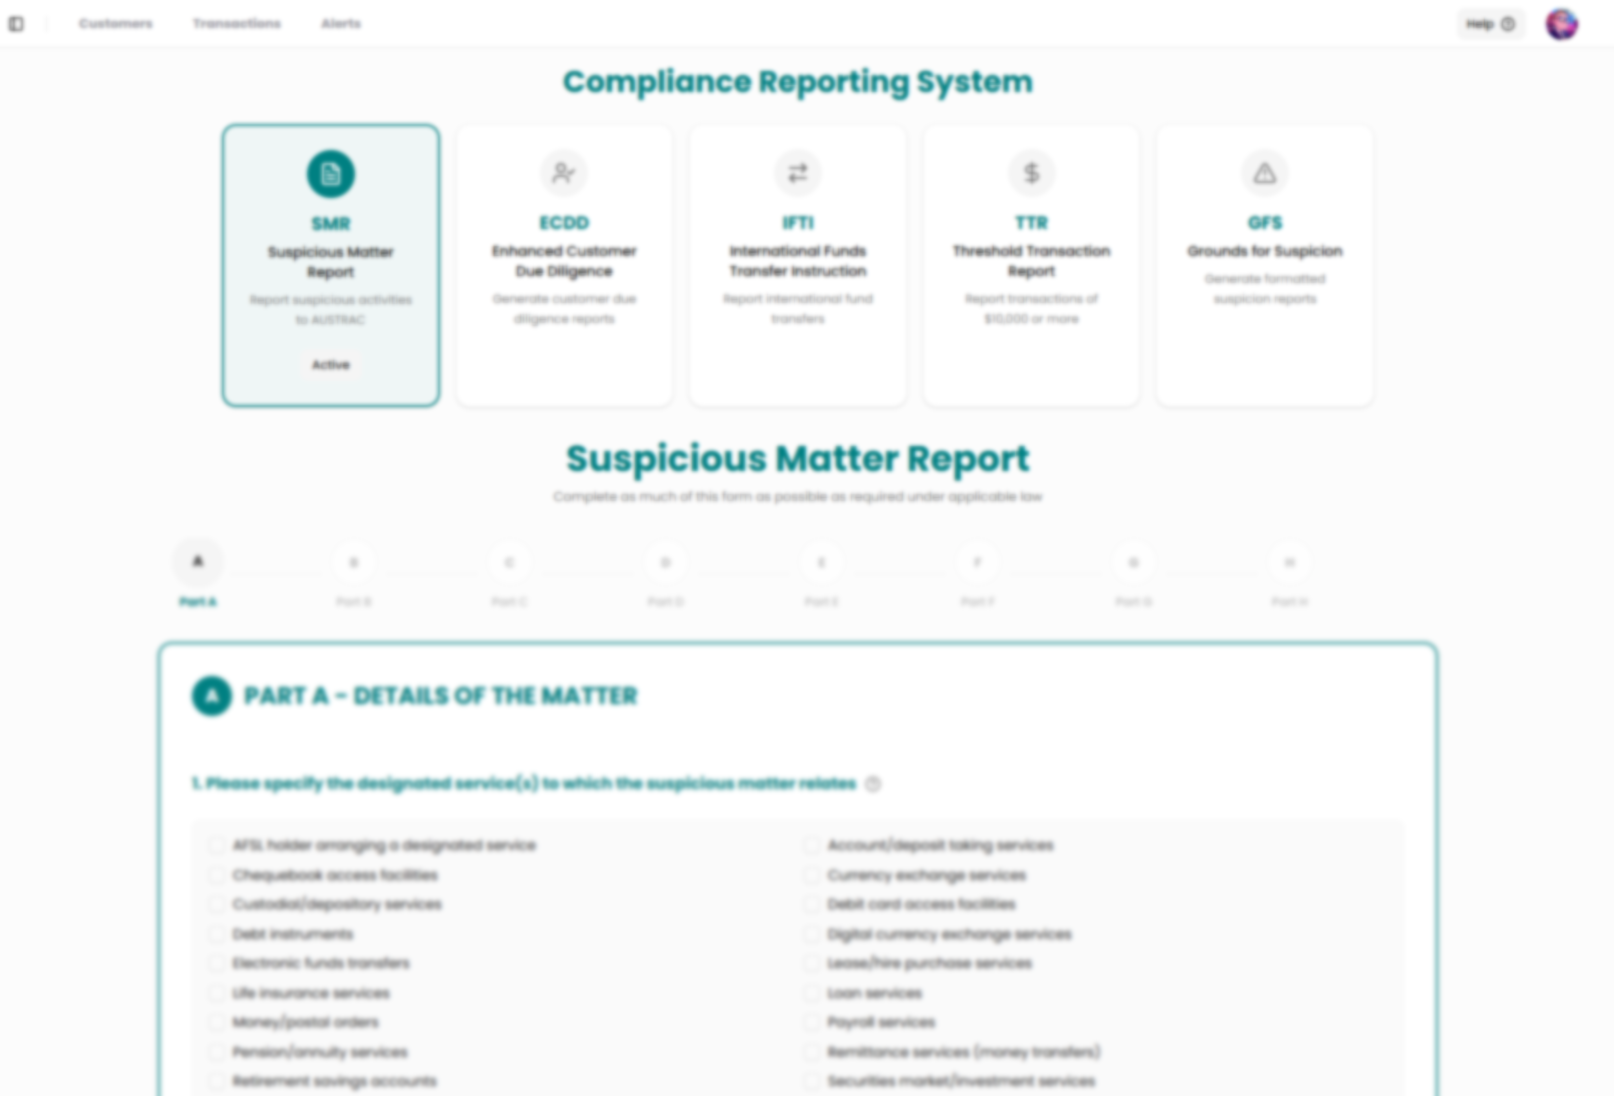Image resolution: width=1614 pixels, height=1096 pixels.
Task: Click the IFTI funds transfer arrows icon
Action: point(797,172)
